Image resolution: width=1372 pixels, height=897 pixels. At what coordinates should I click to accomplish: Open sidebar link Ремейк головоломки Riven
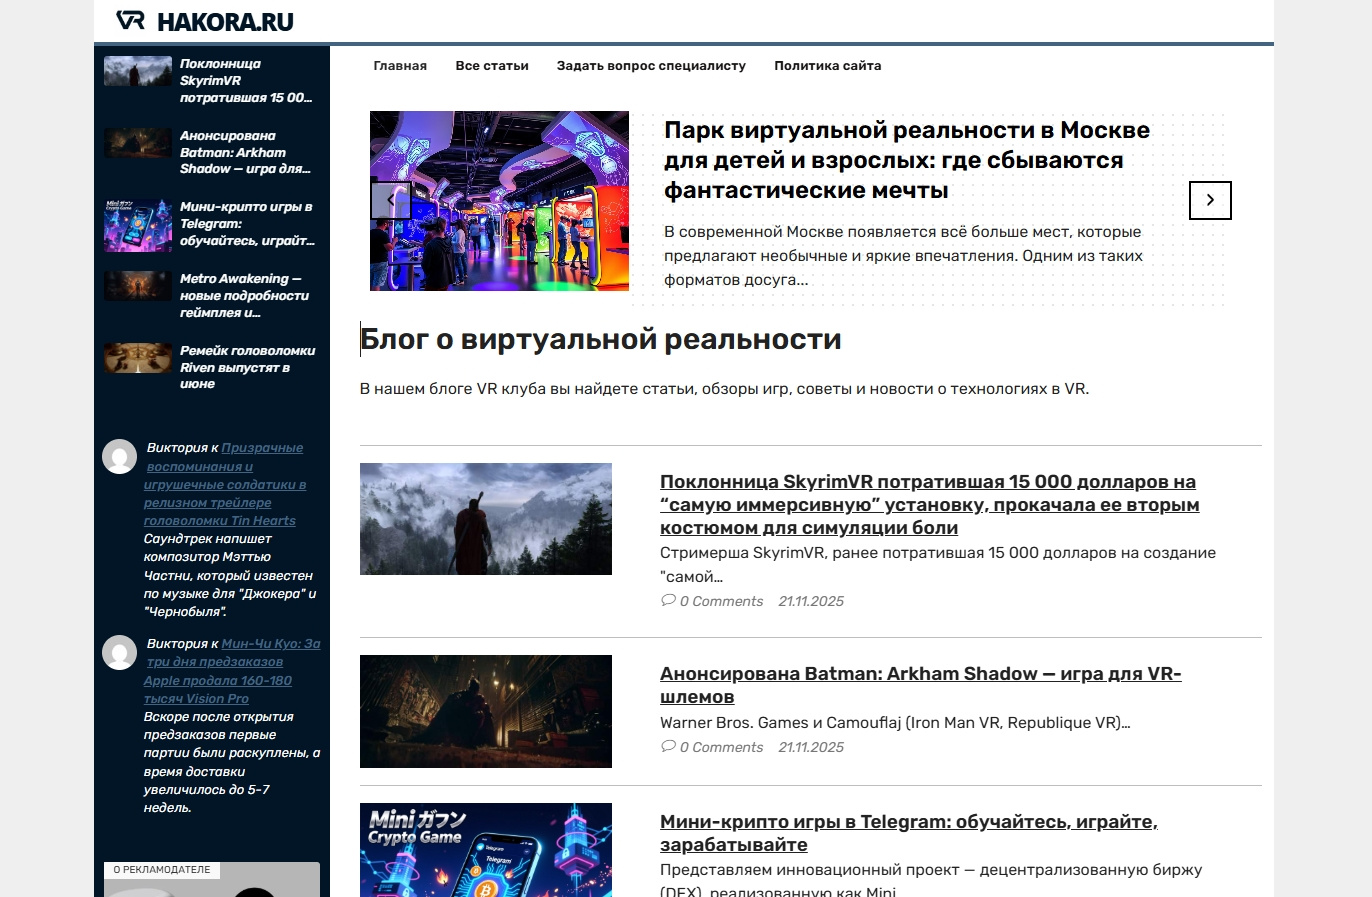(248, 367)
